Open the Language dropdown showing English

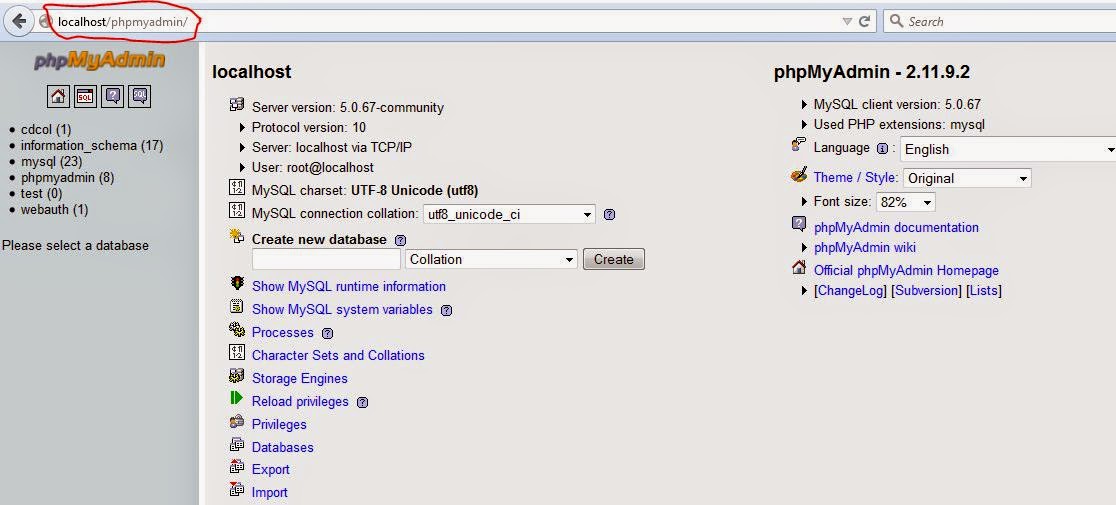point(1008,149)
